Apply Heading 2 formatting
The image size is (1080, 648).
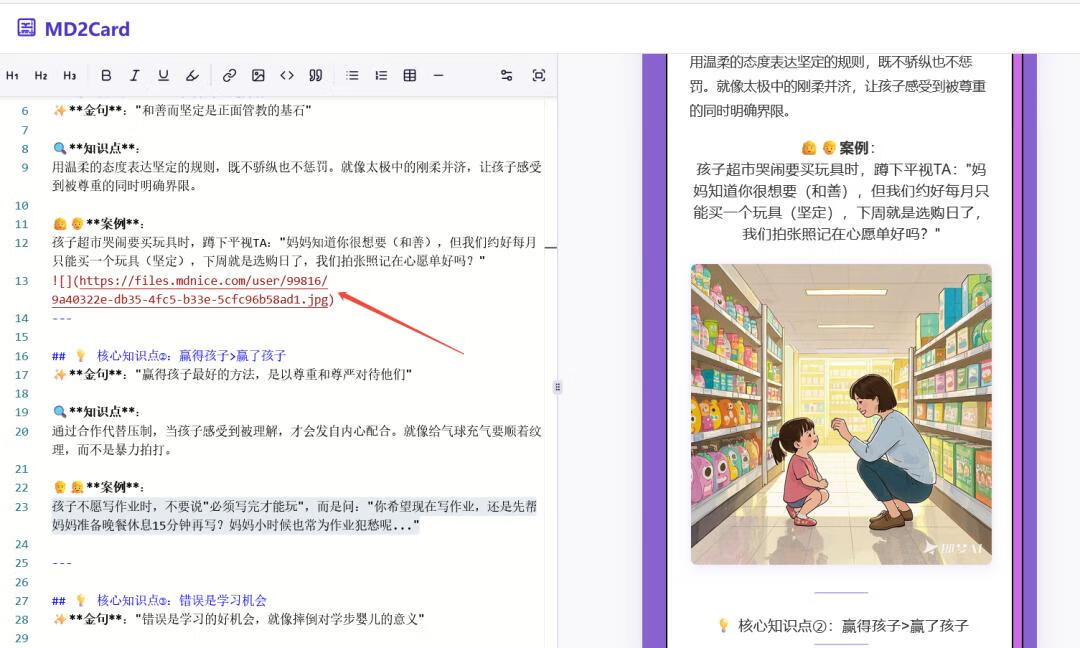[41, 75]
